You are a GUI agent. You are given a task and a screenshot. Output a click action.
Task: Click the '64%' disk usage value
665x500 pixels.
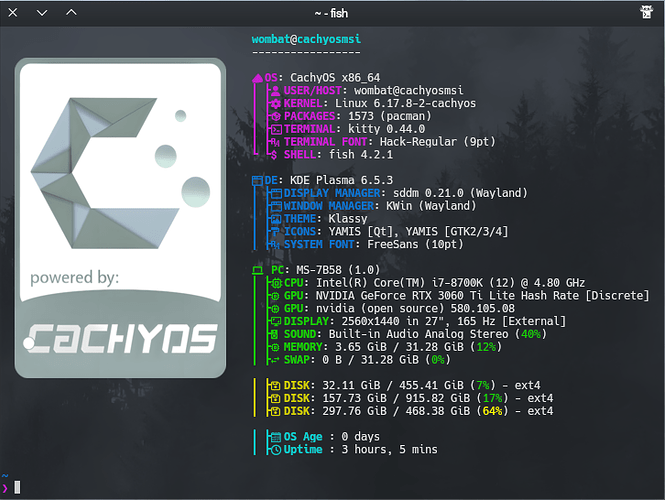coord(492,411)
